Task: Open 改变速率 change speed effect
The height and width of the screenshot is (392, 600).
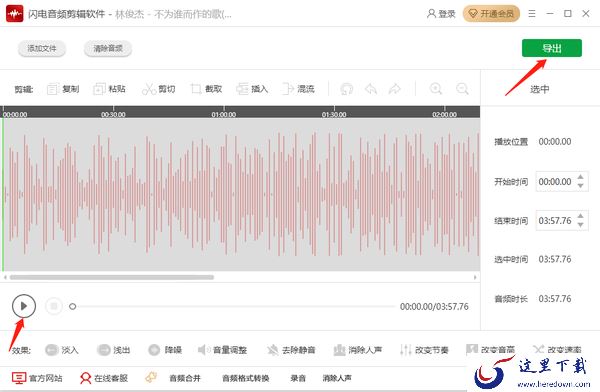Action: point(557,349)
